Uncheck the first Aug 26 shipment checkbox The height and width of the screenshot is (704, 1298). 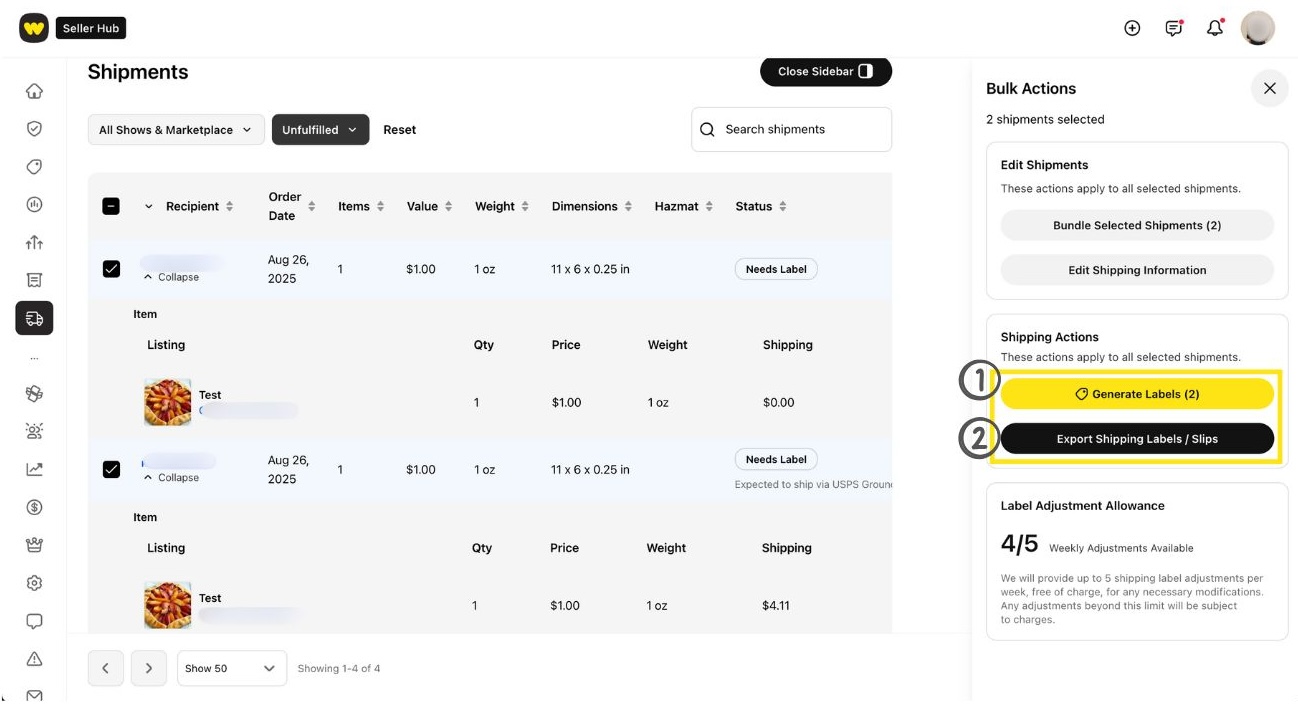[111, 268]
